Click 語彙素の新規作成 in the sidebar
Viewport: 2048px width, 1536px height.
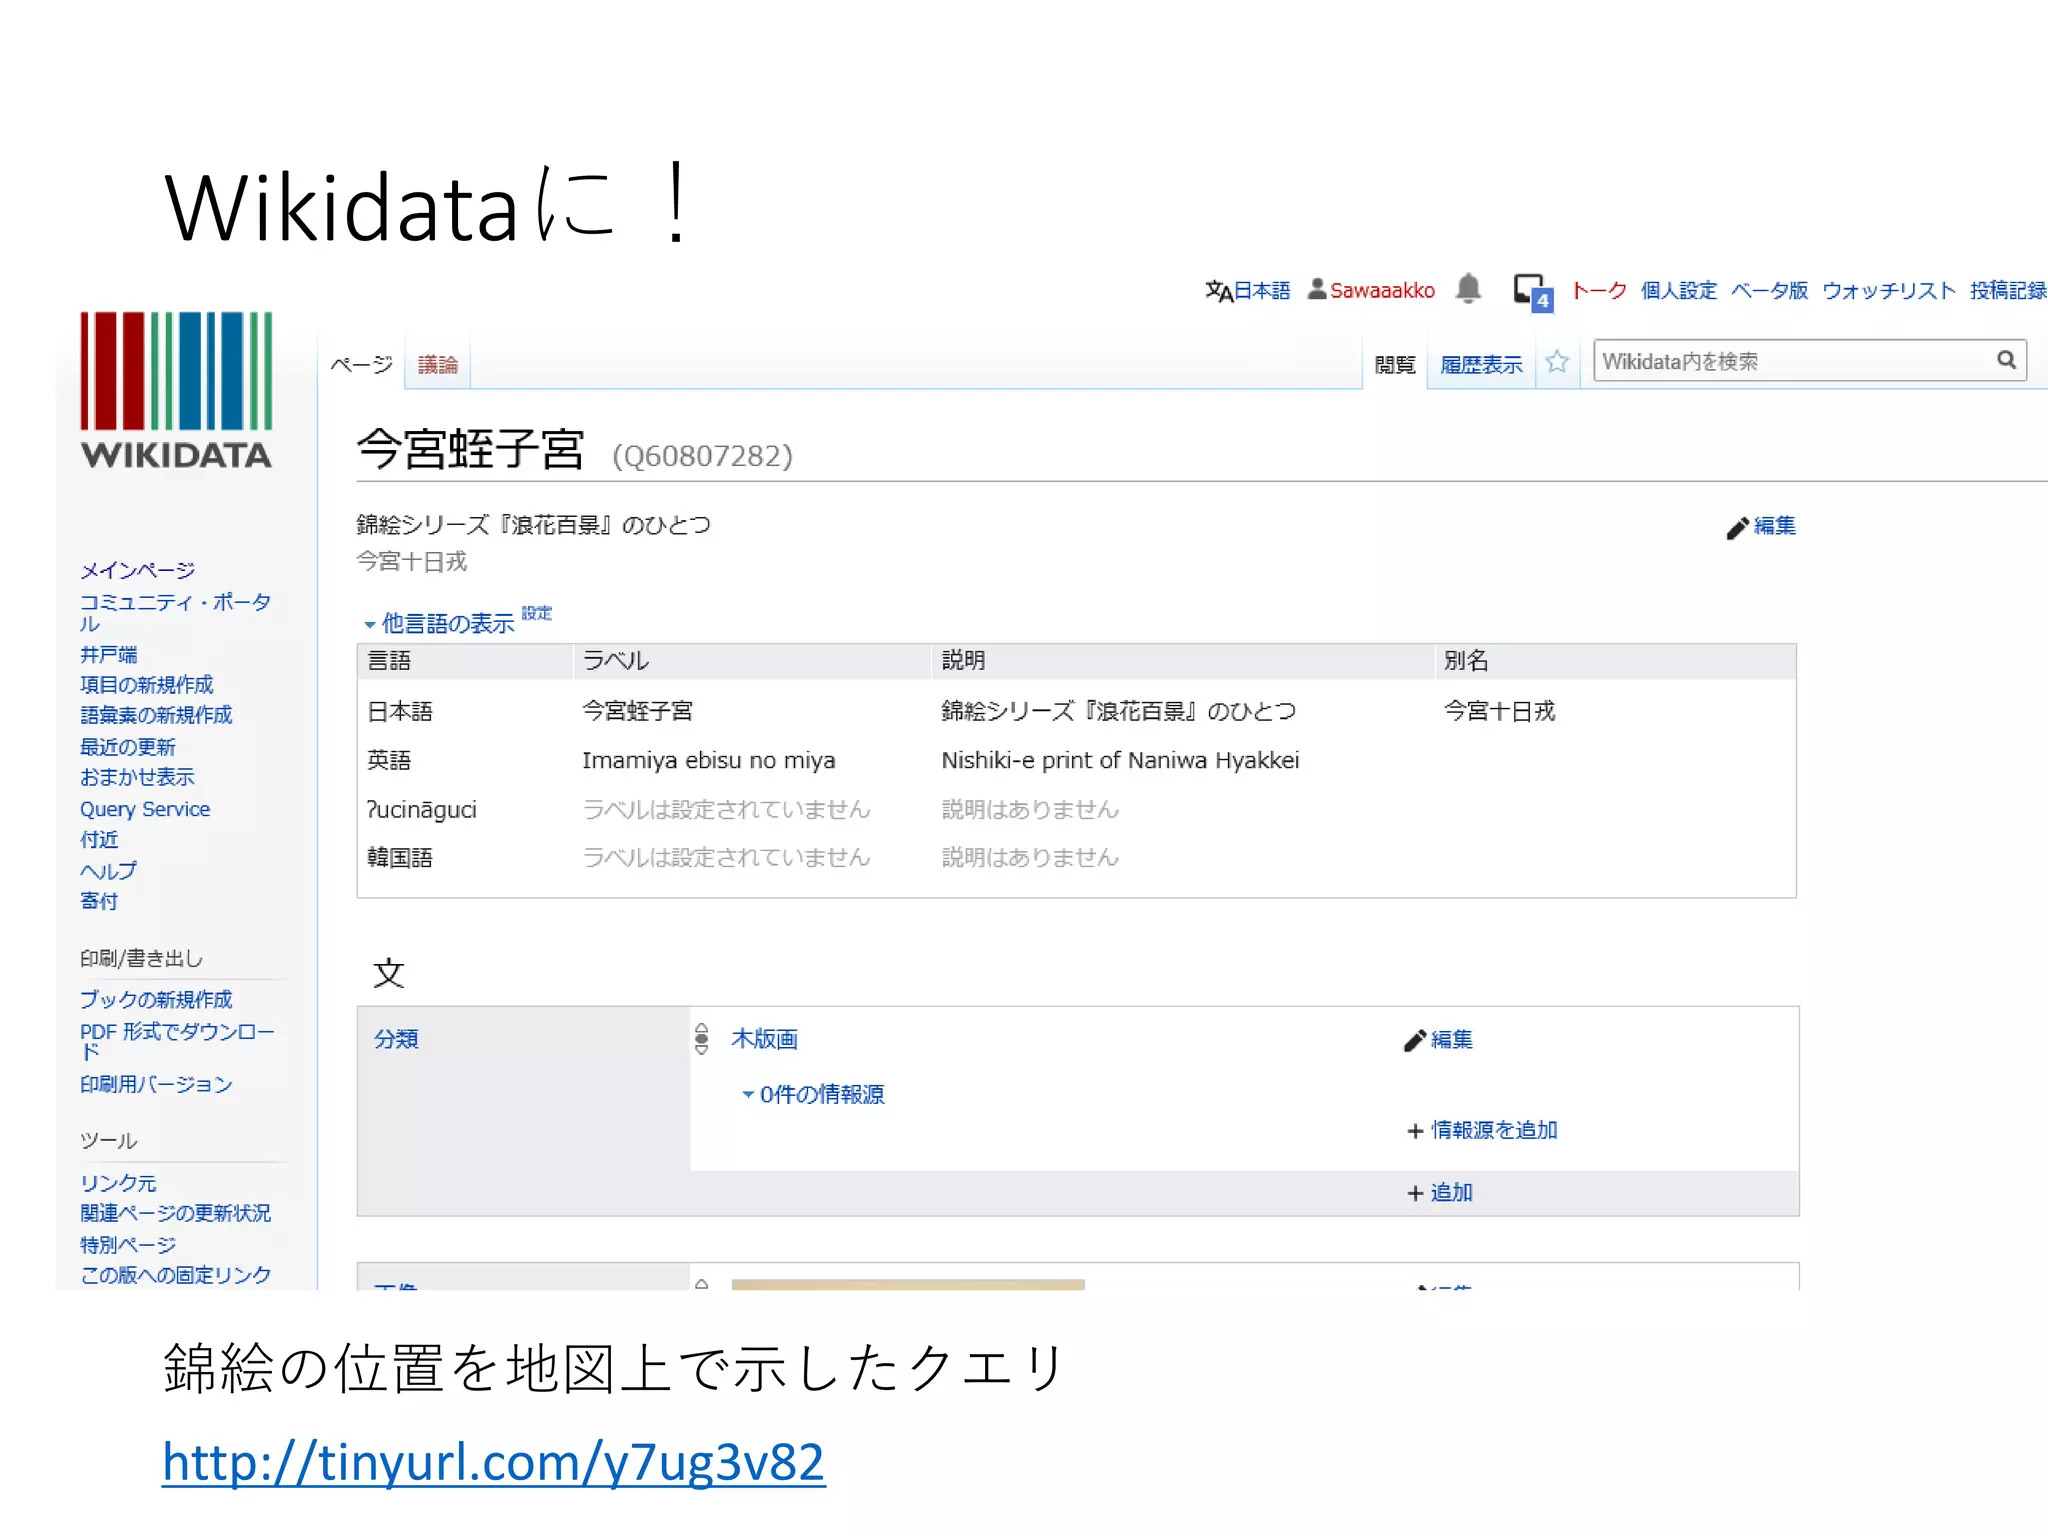click(156, 714)
